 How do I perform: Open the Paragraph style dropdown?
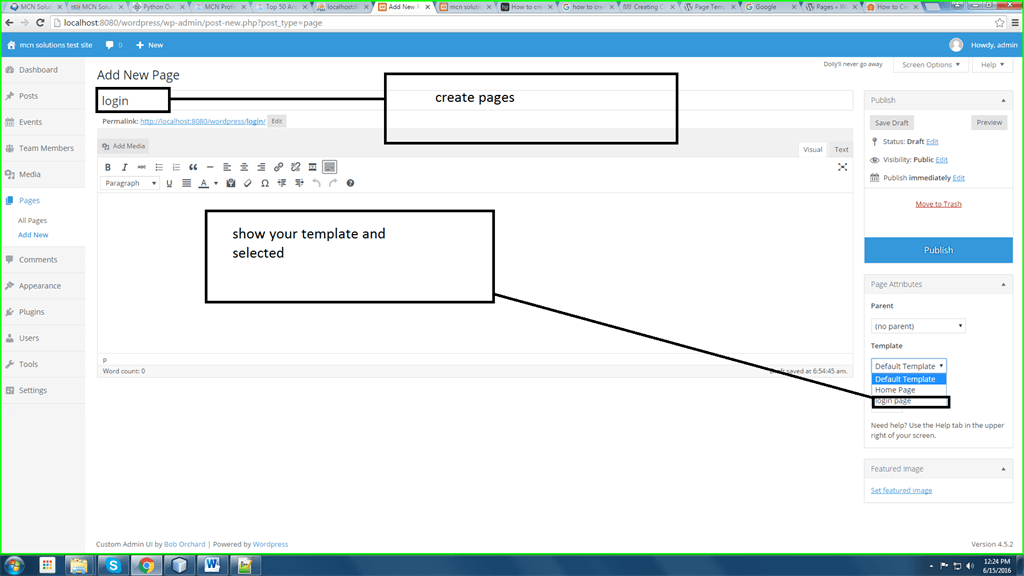[130, 183]
